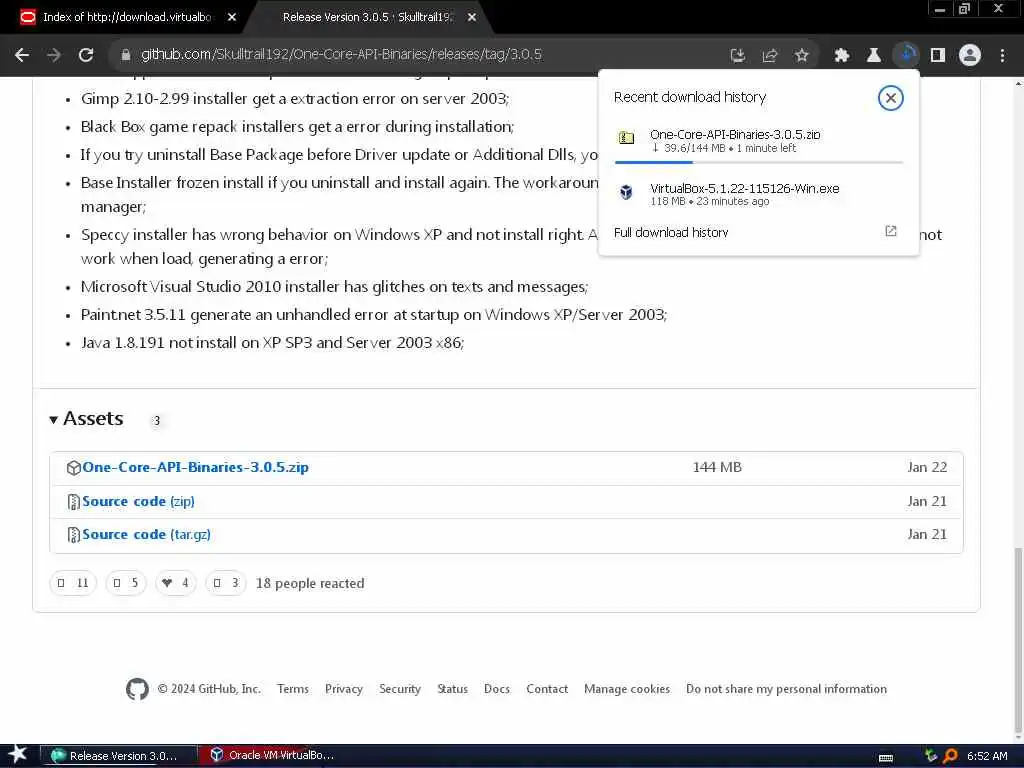Click the package icon next to binaries zip
The width and height of the screenshot is (1024, 768).
point(74,468)
